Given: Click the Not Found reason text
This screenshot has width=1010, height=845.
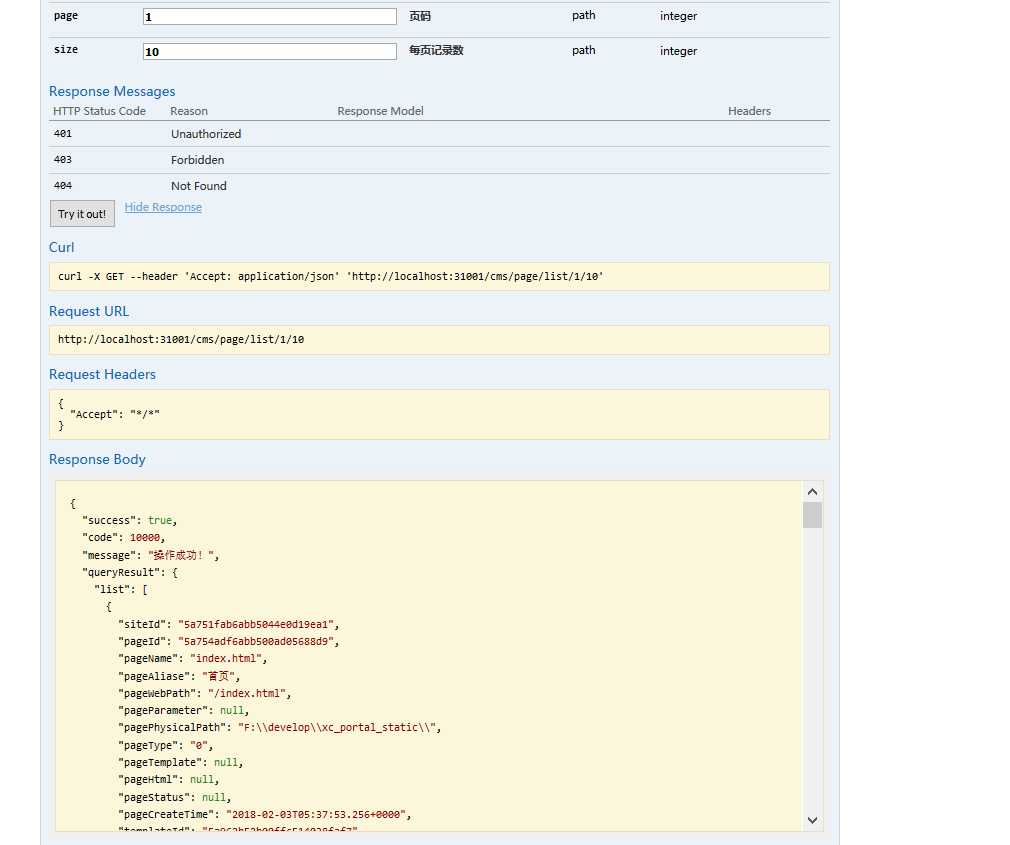Looking at the screenshot, I should click(199, 186).
